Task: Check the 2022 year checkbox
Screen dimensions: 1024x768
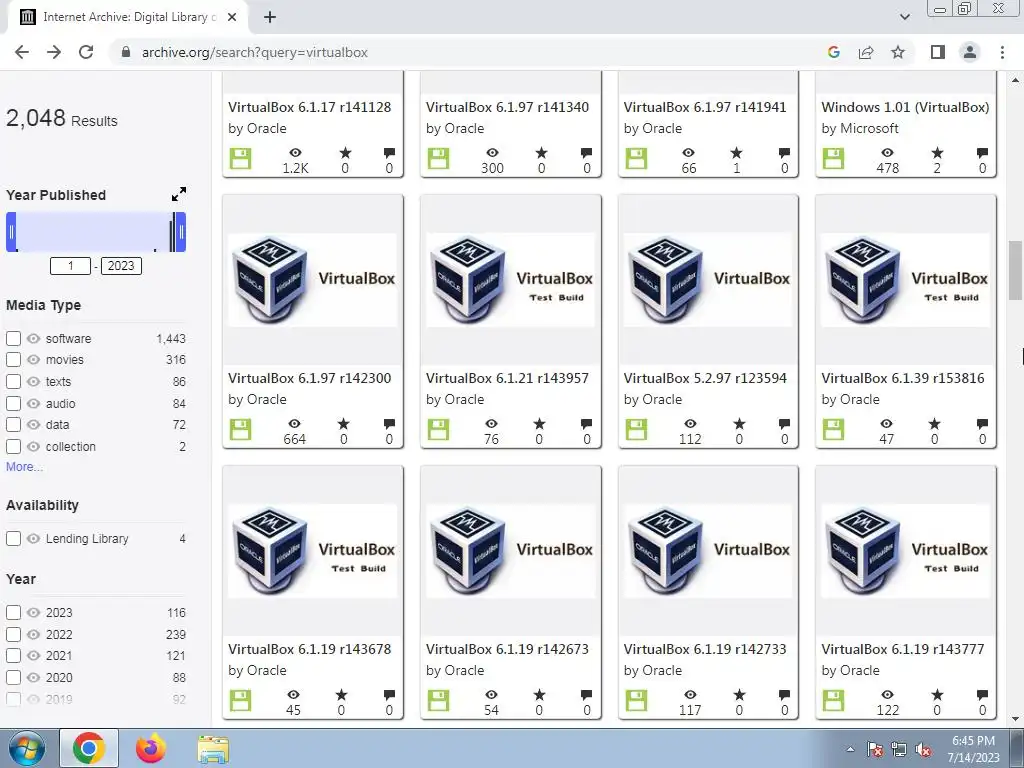Action: (13, 634)
